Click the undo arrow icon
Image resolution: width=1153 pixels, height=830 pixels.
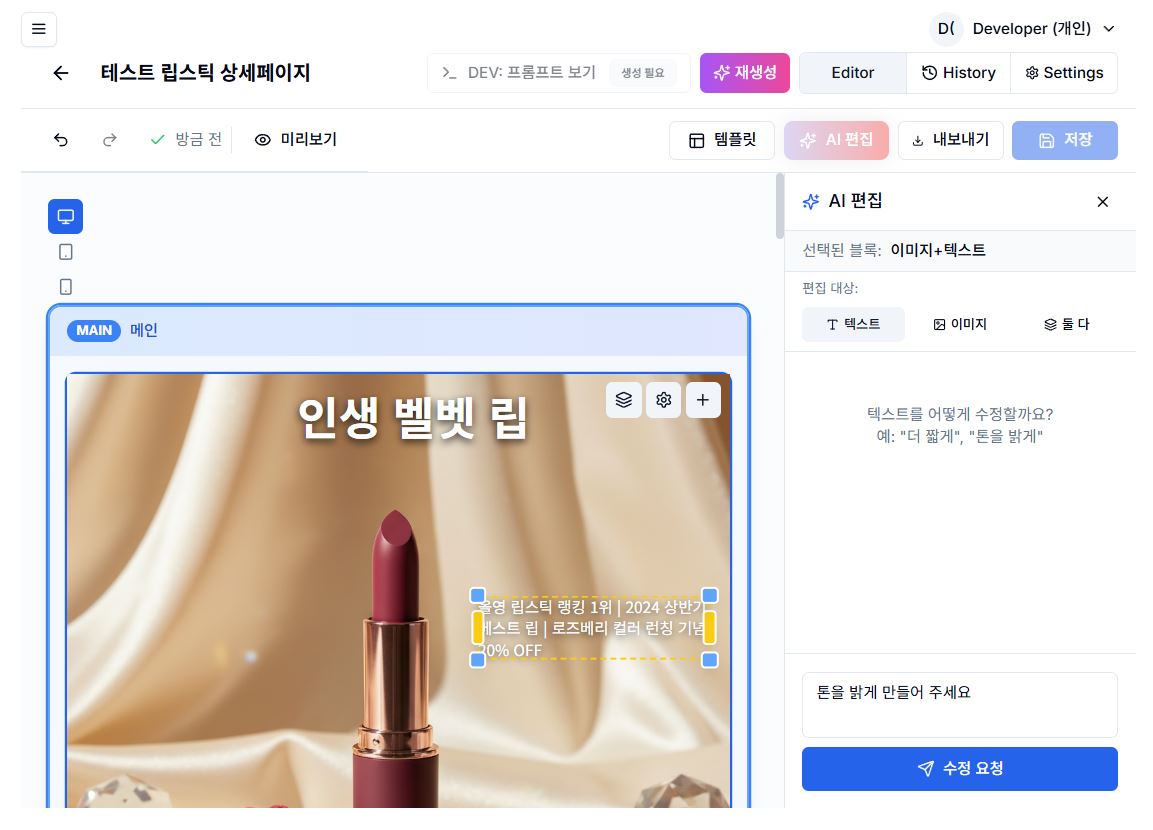(x=61, y=140)
